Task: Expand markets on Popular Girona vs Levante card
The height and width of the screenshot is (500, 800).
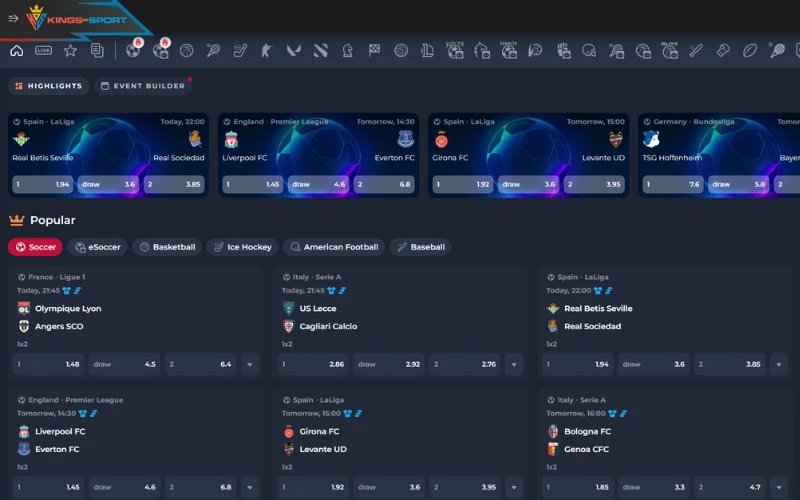Action: point(514,487)
